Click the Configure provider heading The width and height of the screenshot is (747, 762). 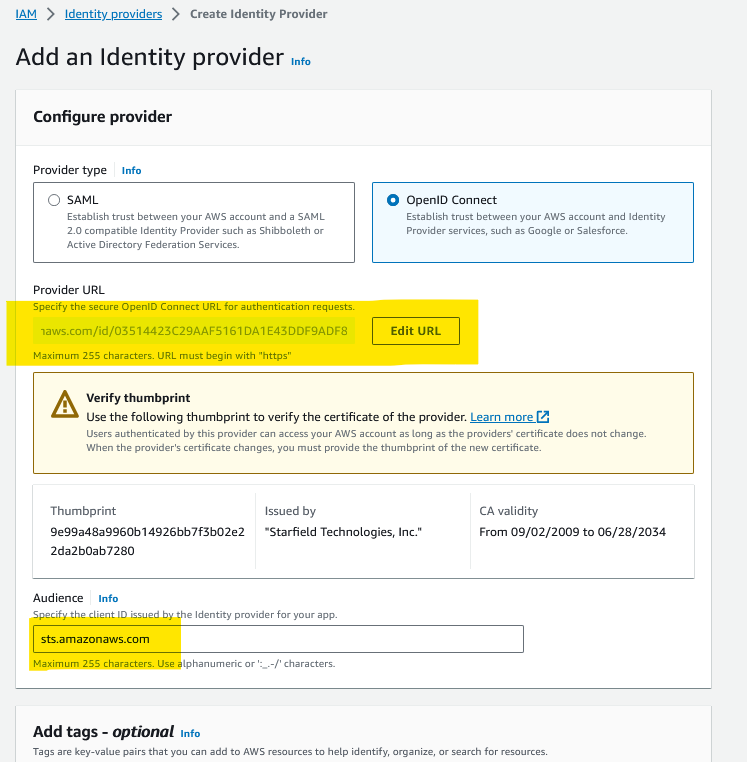[x=103, y=117]
